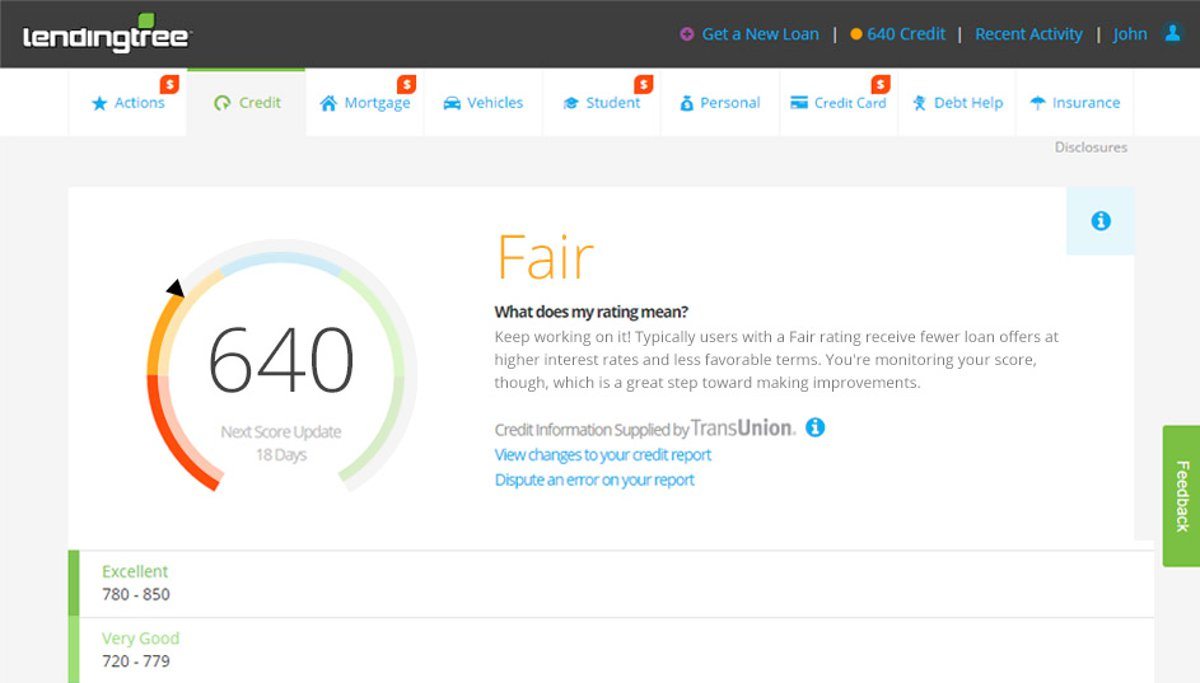The height and width of the screenshot is (683, 1200).
Task: Click the dollar badge on Credit Card tab
Action: click(880, 84)
